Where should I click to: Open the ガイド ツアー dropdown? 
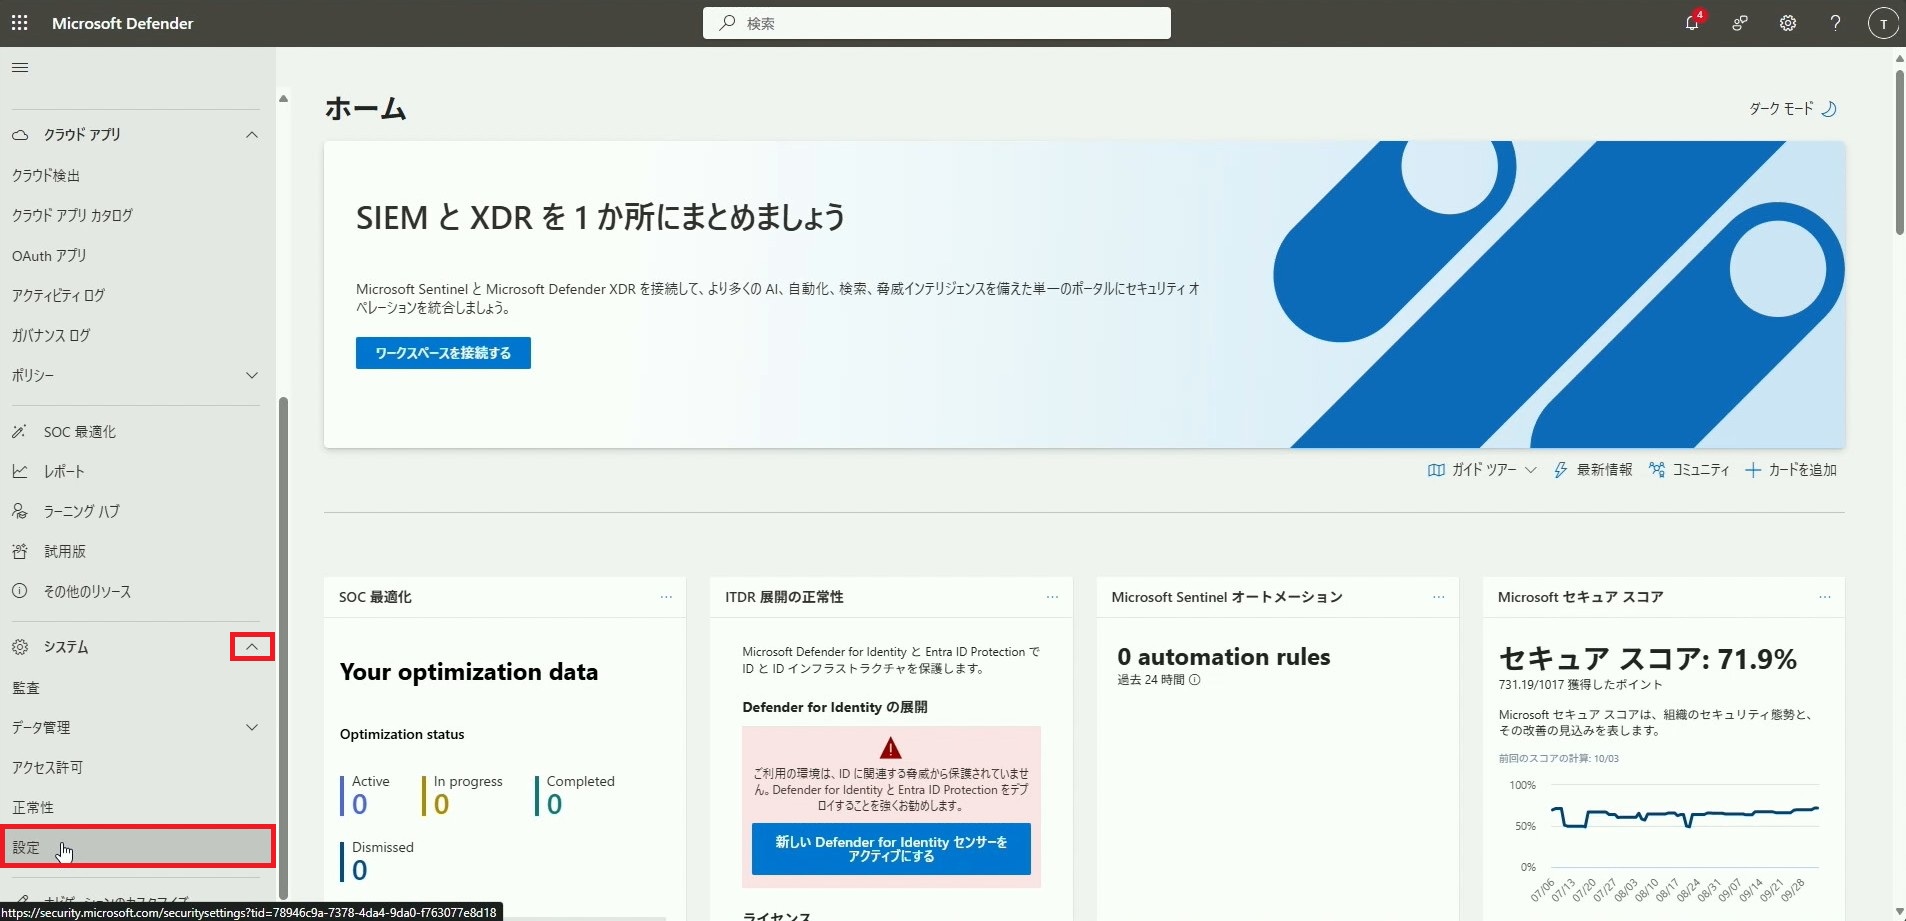pos(1482,470)
